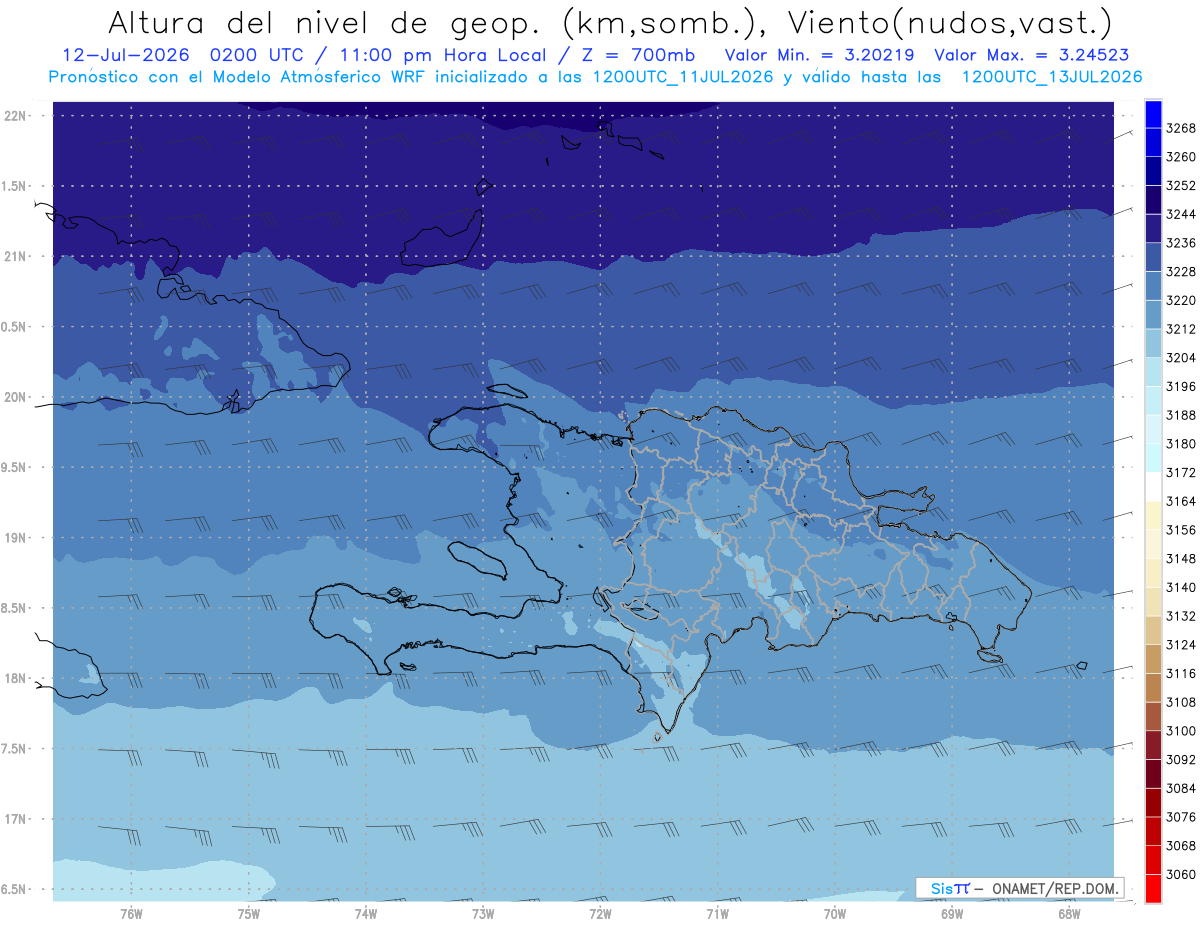Viewport: 1200px width, 927px height.
Task: Click the colorbar label "3132"
Action: tap(1182, 616)
